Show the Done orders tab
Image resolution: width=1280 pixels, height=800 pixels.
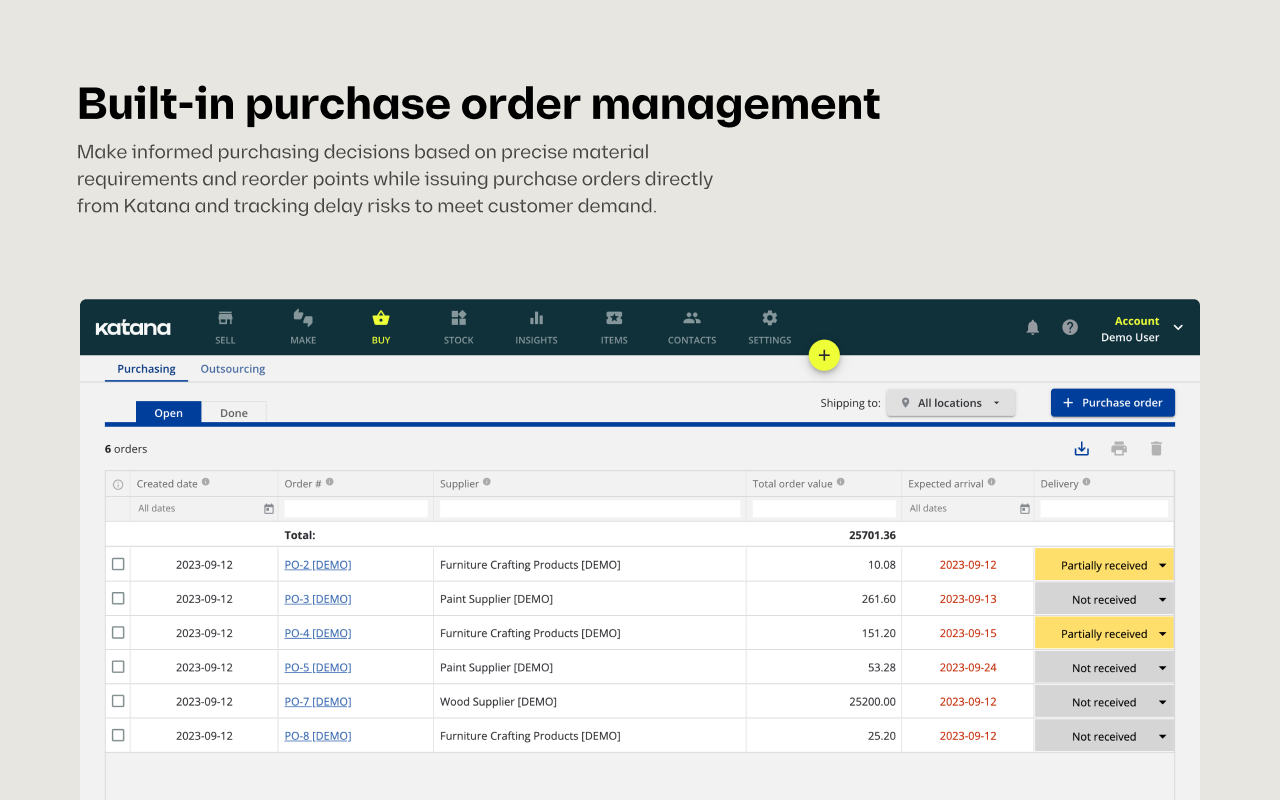click(234, 412)
